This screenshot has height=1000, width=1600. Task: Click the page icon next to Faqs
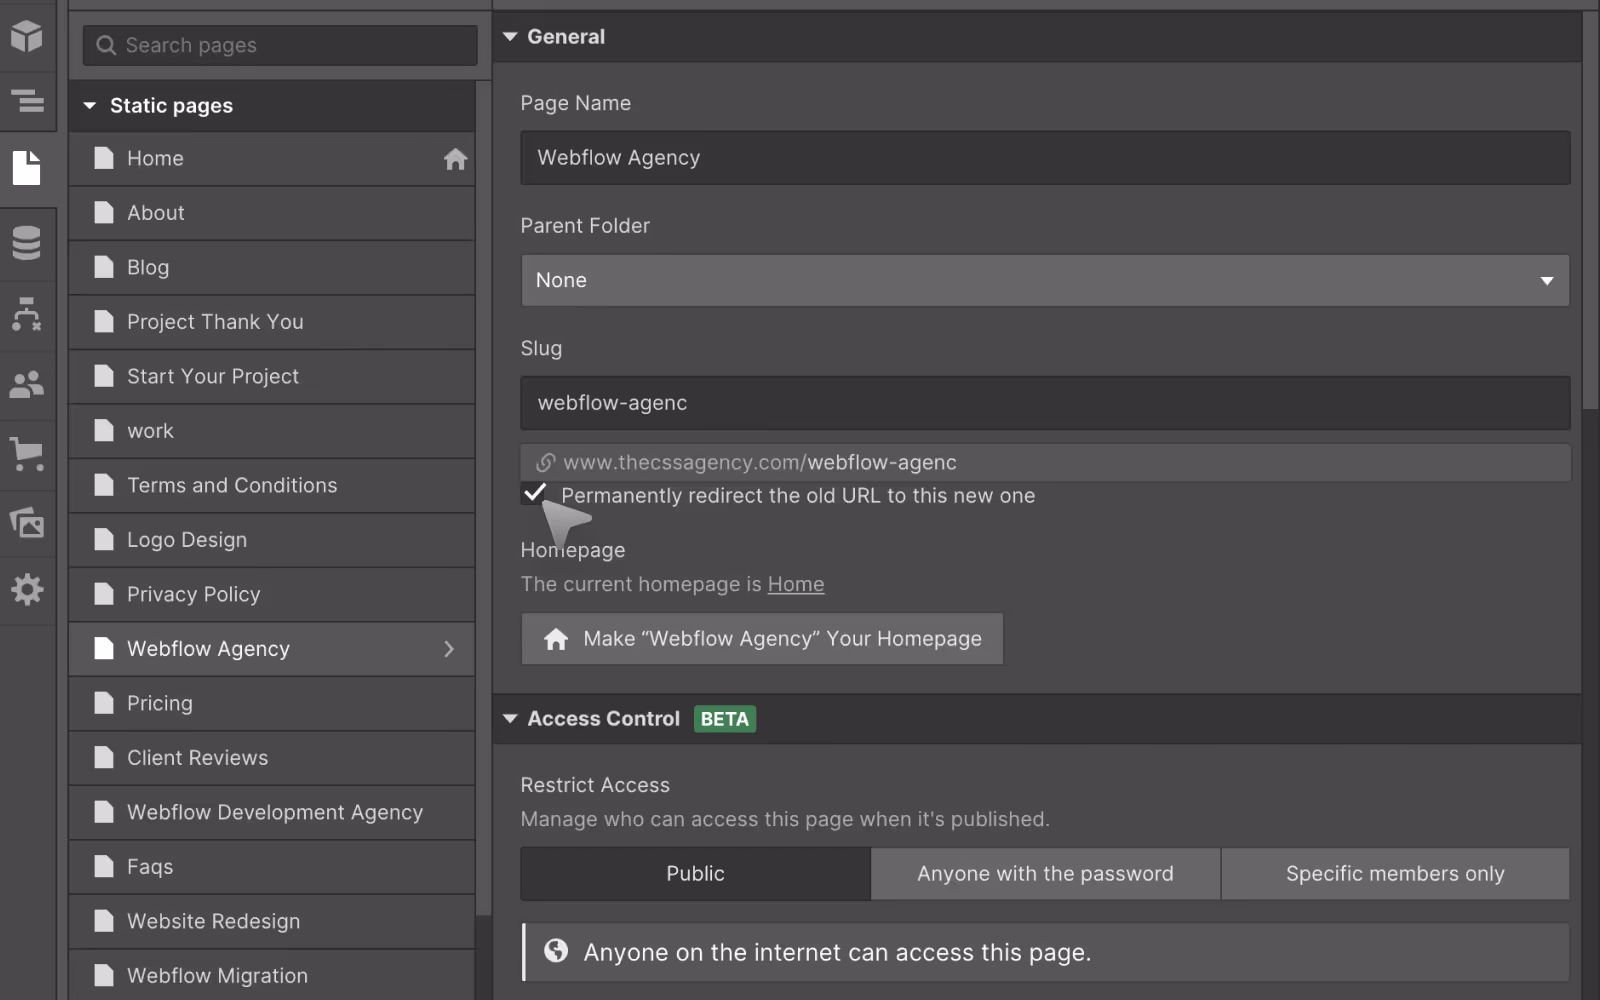104,866
